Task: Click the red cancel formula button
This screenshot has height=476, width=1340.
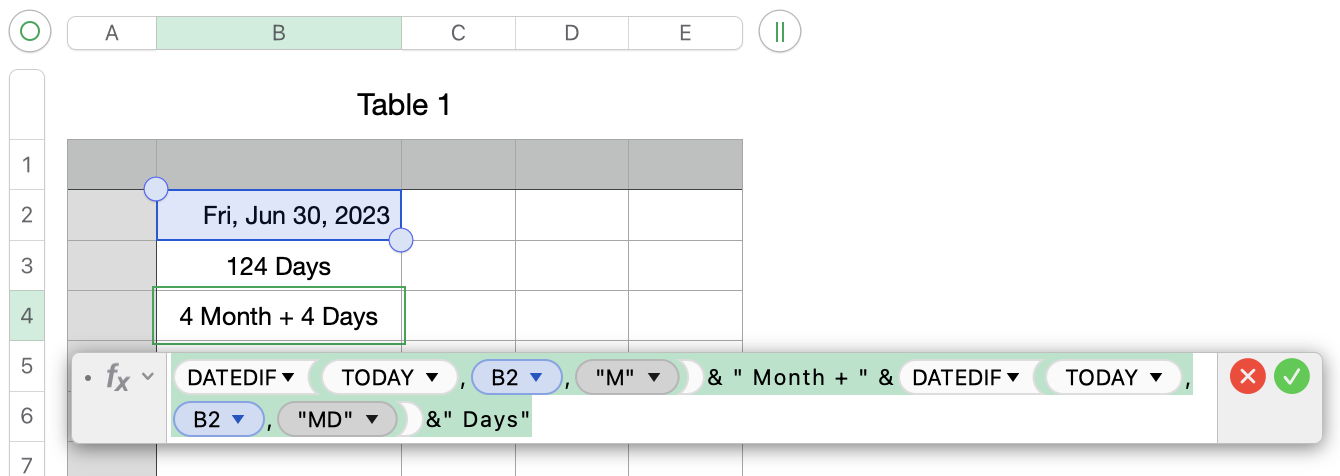Action: 1247,377
